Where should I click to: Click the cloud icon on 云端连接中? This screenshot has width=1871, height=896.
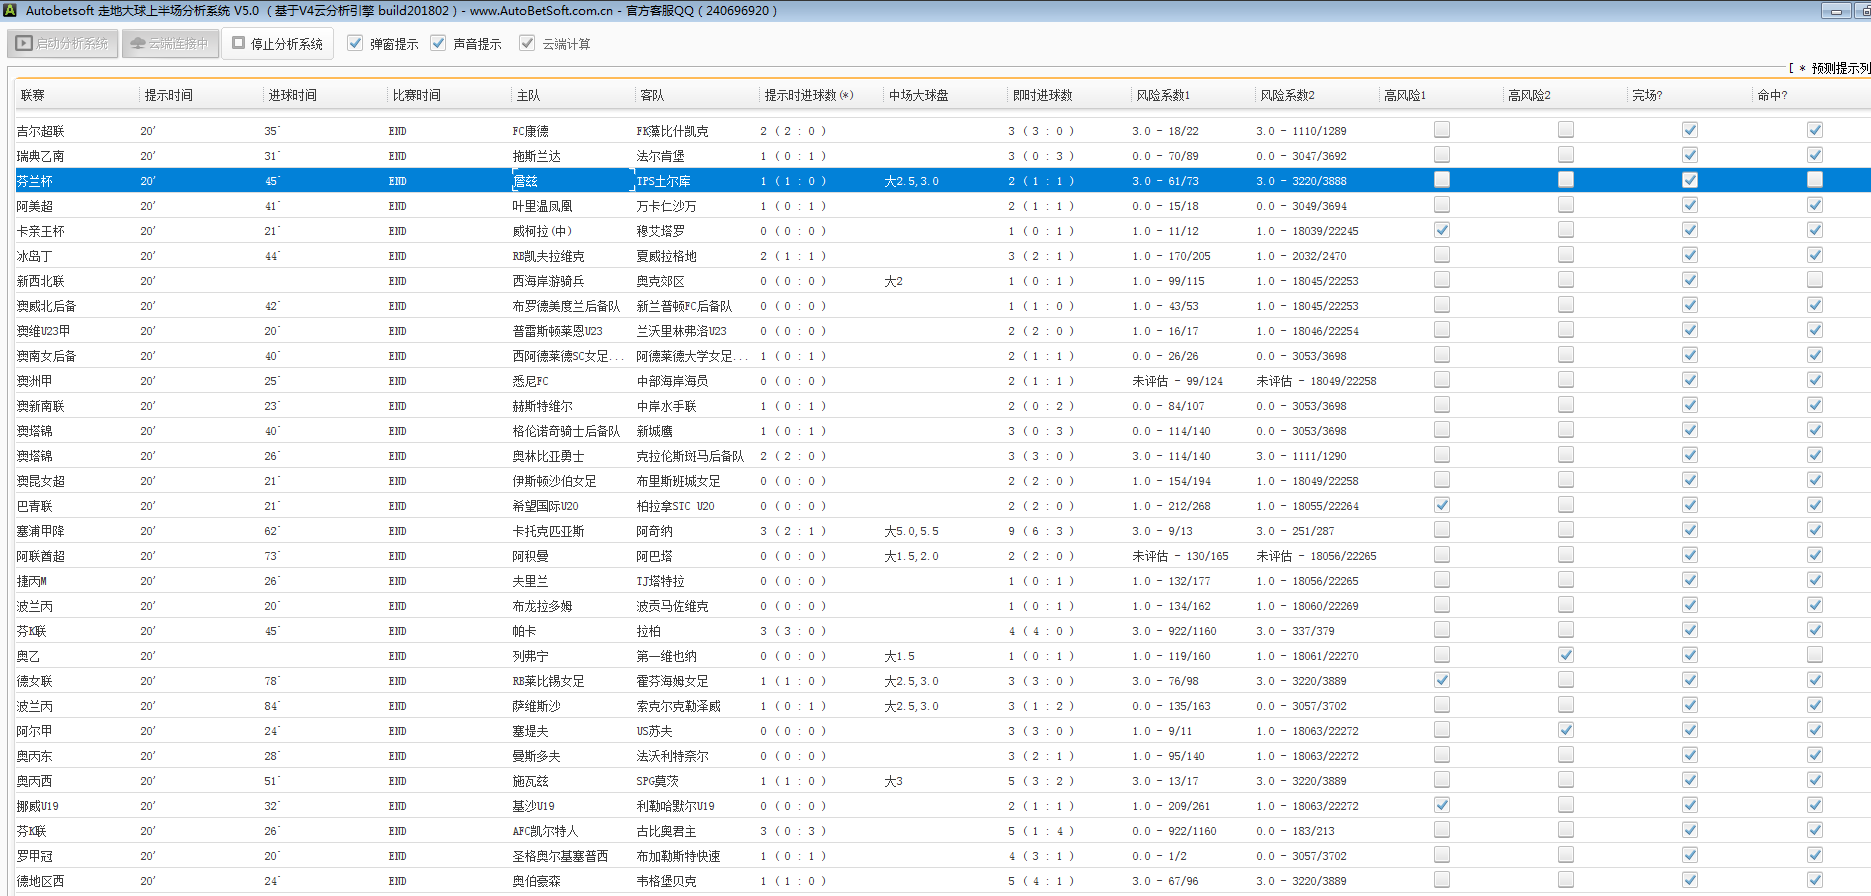click(138, 43)
